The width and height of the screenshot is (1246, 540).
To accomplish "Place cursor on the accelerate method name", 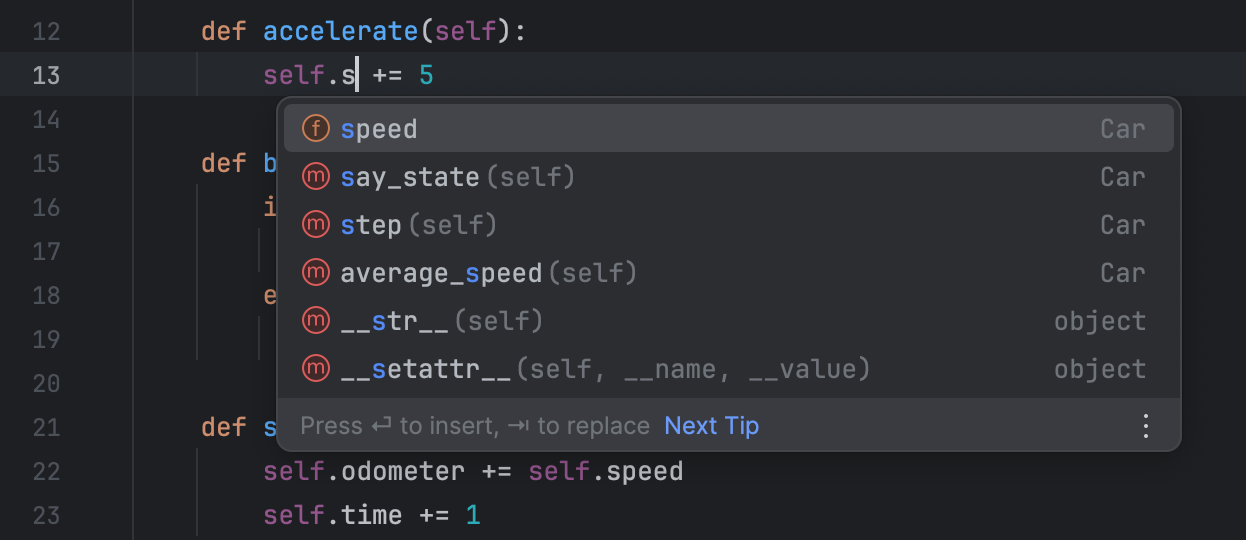I will (340, 32).
